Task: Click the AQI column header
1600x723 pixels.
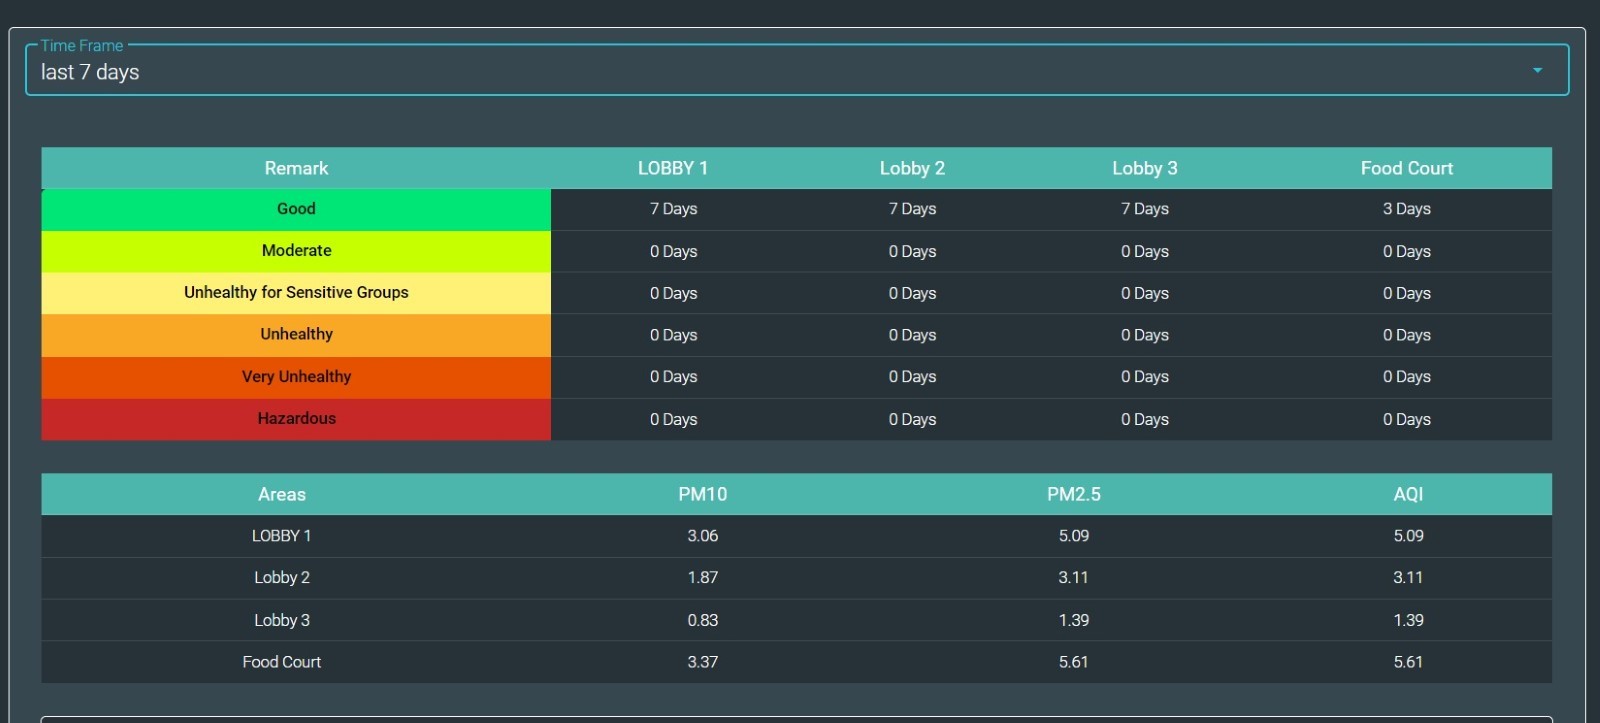Action: (x=1408, y=494)
